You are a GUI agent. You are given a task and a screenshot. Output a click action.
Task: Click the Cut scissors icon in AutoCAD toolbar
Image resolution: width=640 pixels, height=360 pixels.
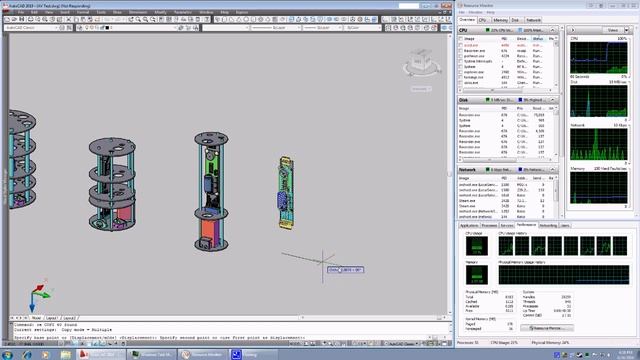[69, 19]
